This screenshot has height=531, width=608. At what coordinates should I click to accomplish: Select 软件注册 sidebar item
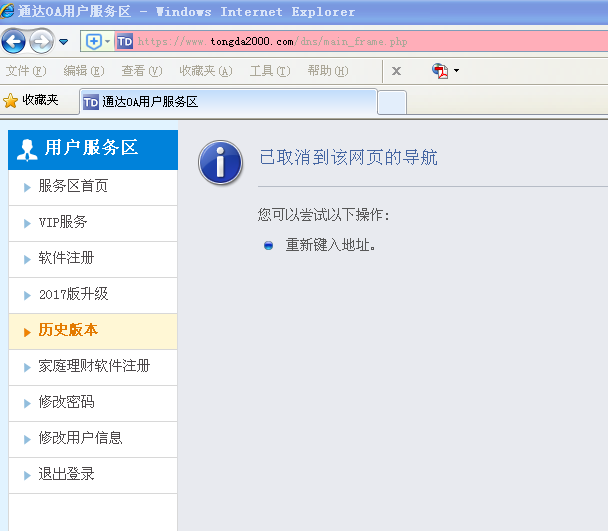pyautogui.click(x=66, y=258)
